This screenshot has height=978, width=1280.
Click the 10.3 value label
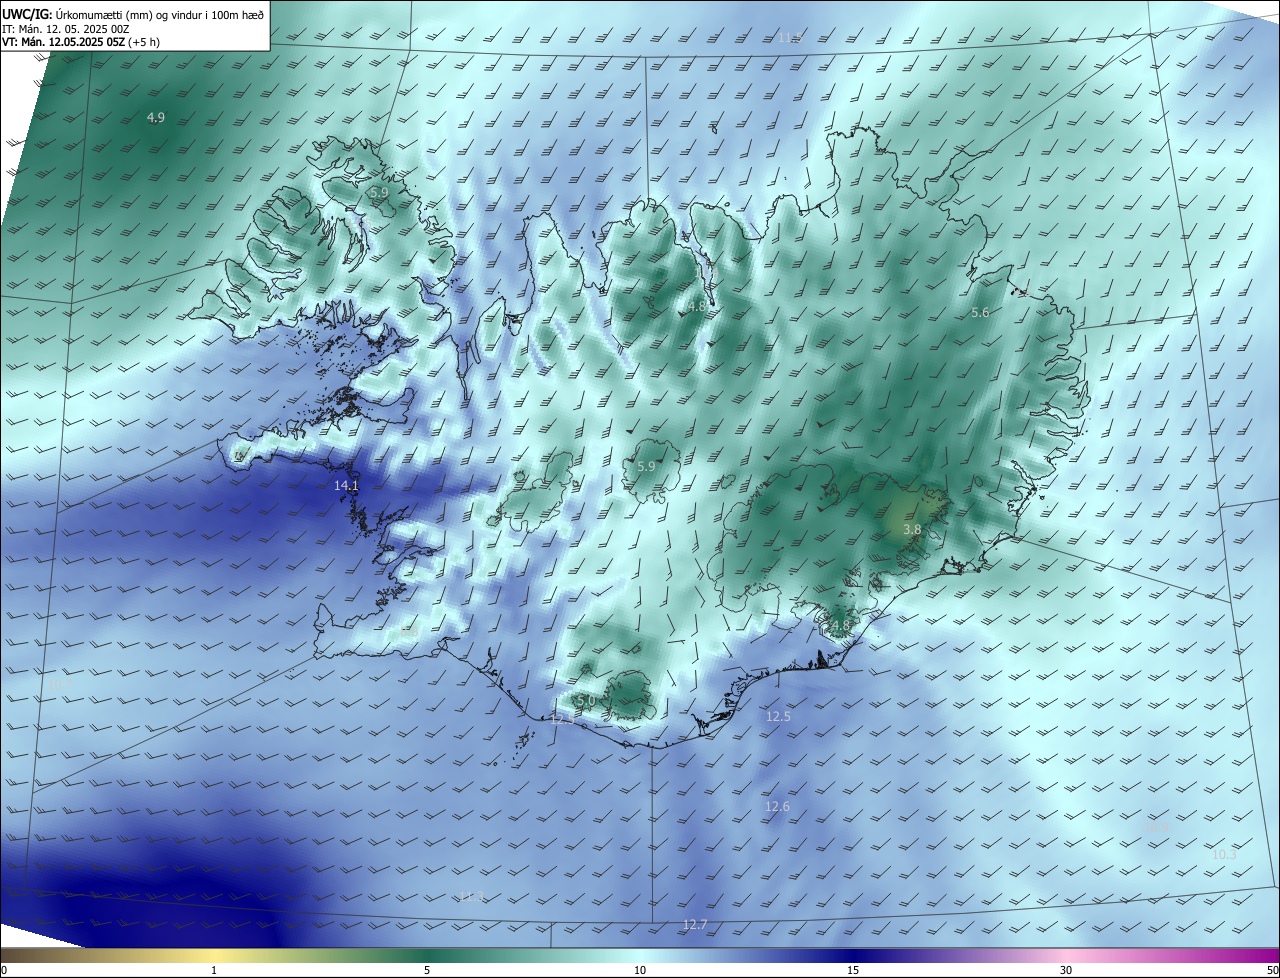pyautogui.click(x=1224, y=855)
